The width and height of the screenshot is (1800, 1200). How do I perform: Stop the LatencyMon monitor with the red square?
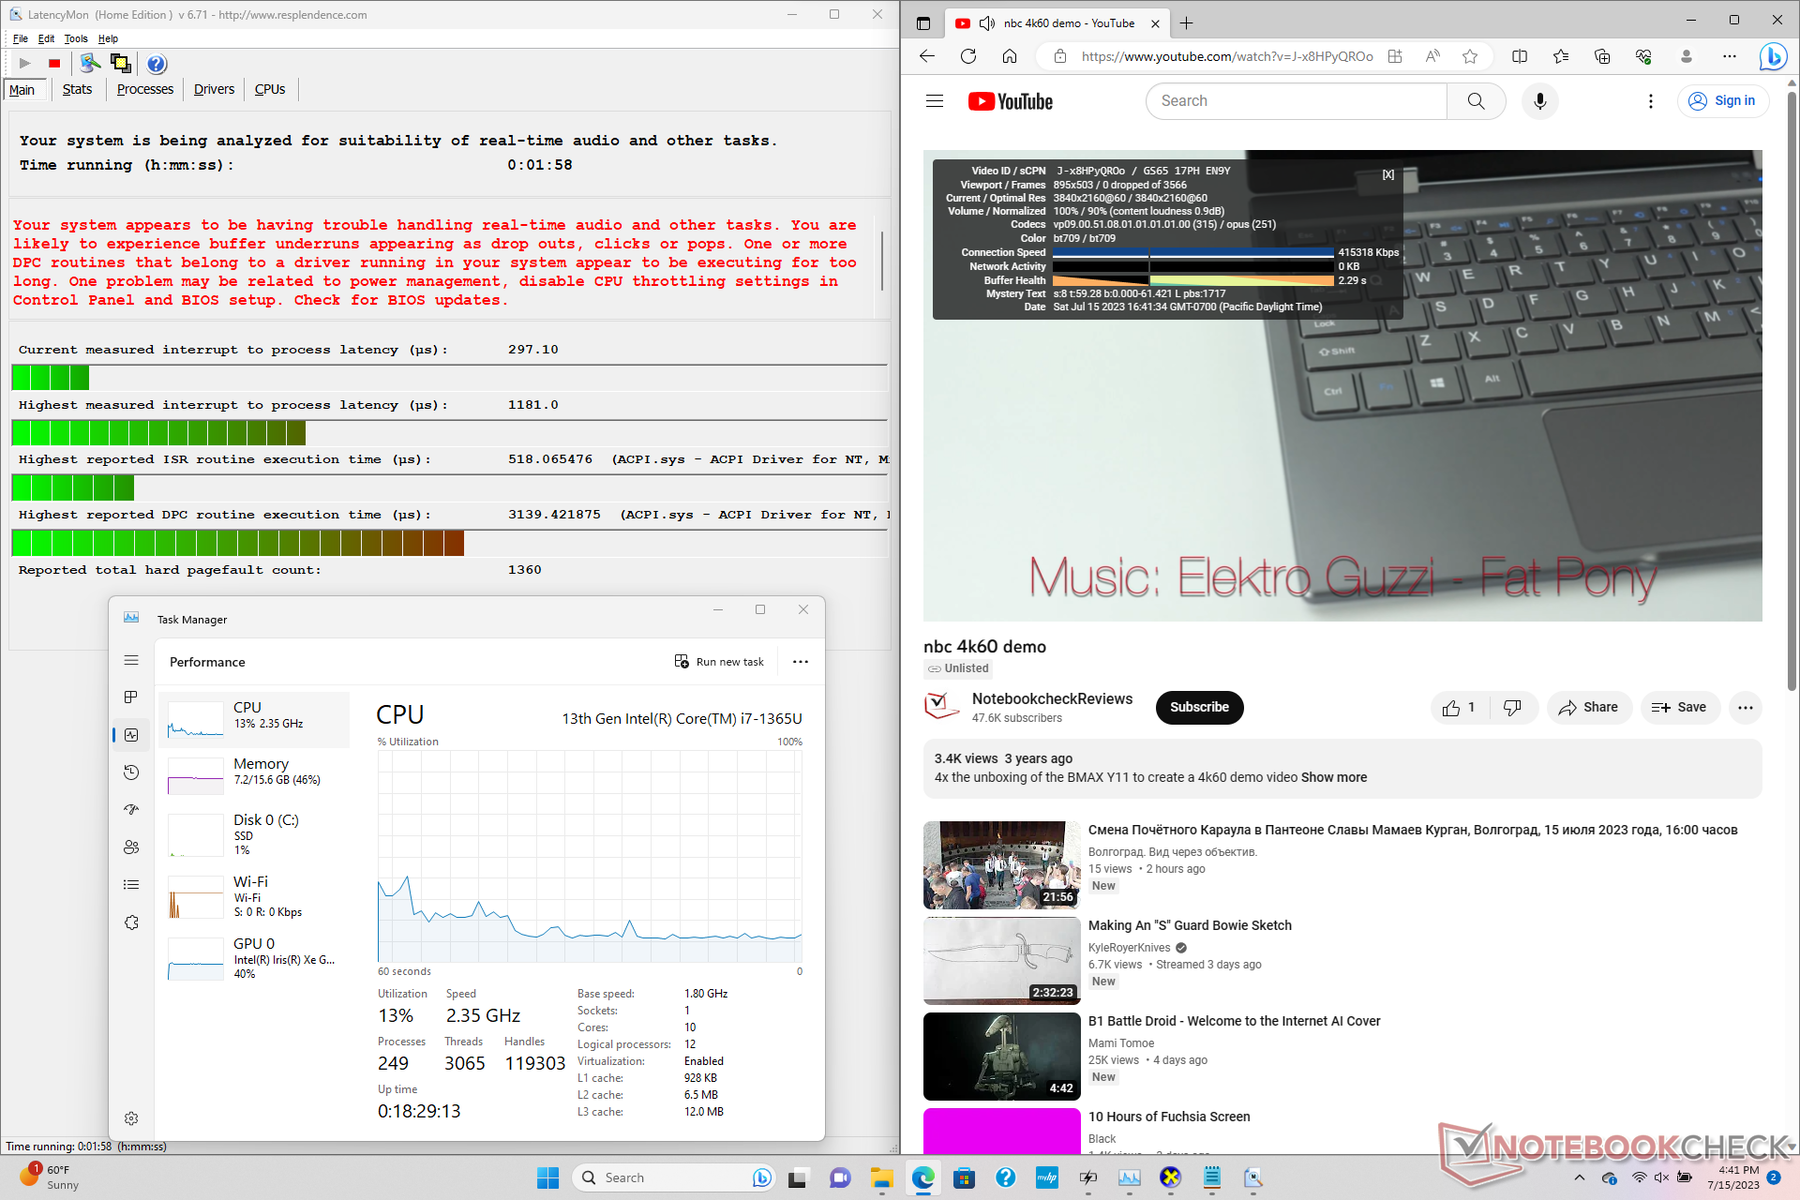coord(55,64)
